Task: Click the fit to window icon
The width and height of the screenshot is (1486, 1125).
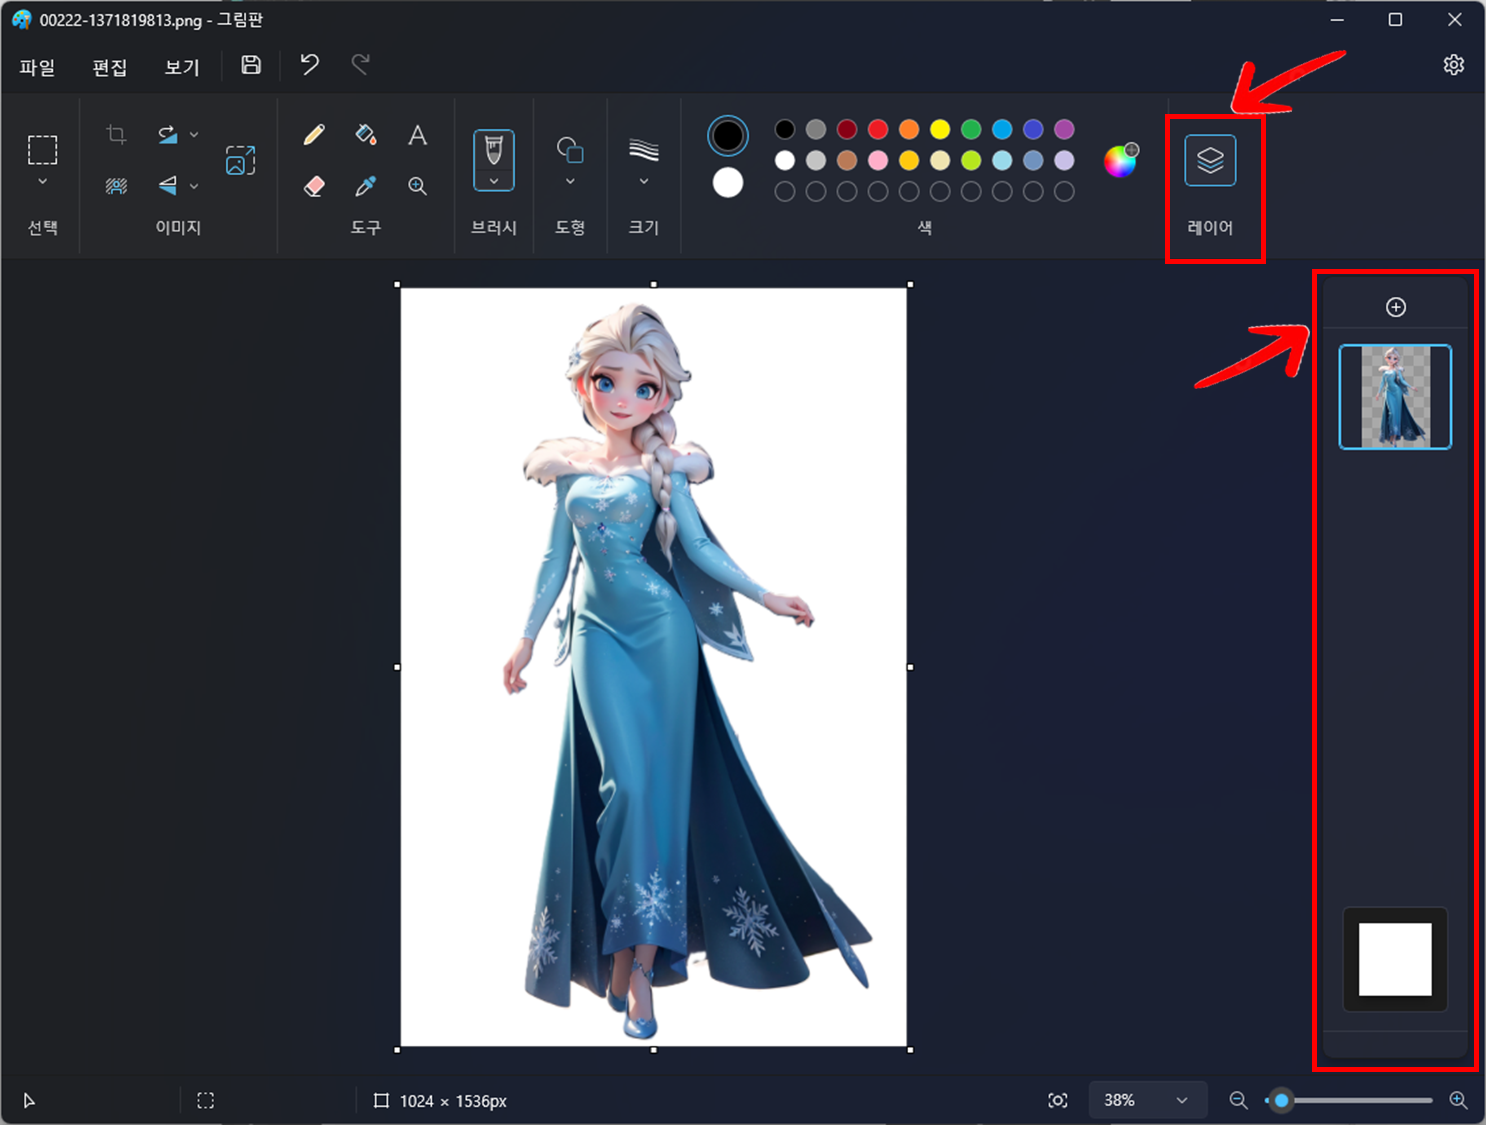Action: (x=1058, y=1100)
